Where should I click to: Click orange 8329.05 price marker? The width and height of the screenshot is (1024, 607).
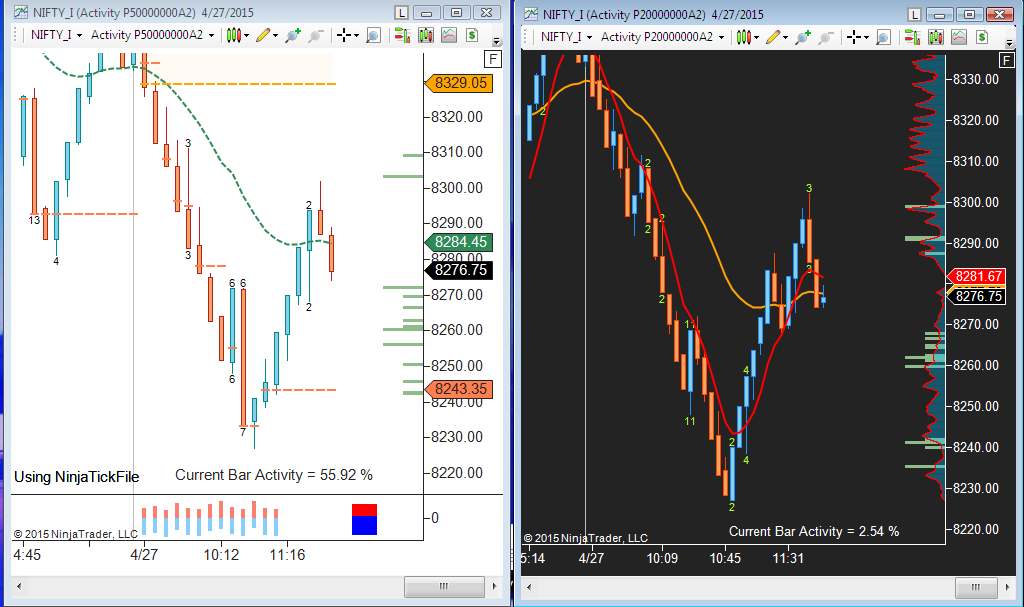point(459,83)
